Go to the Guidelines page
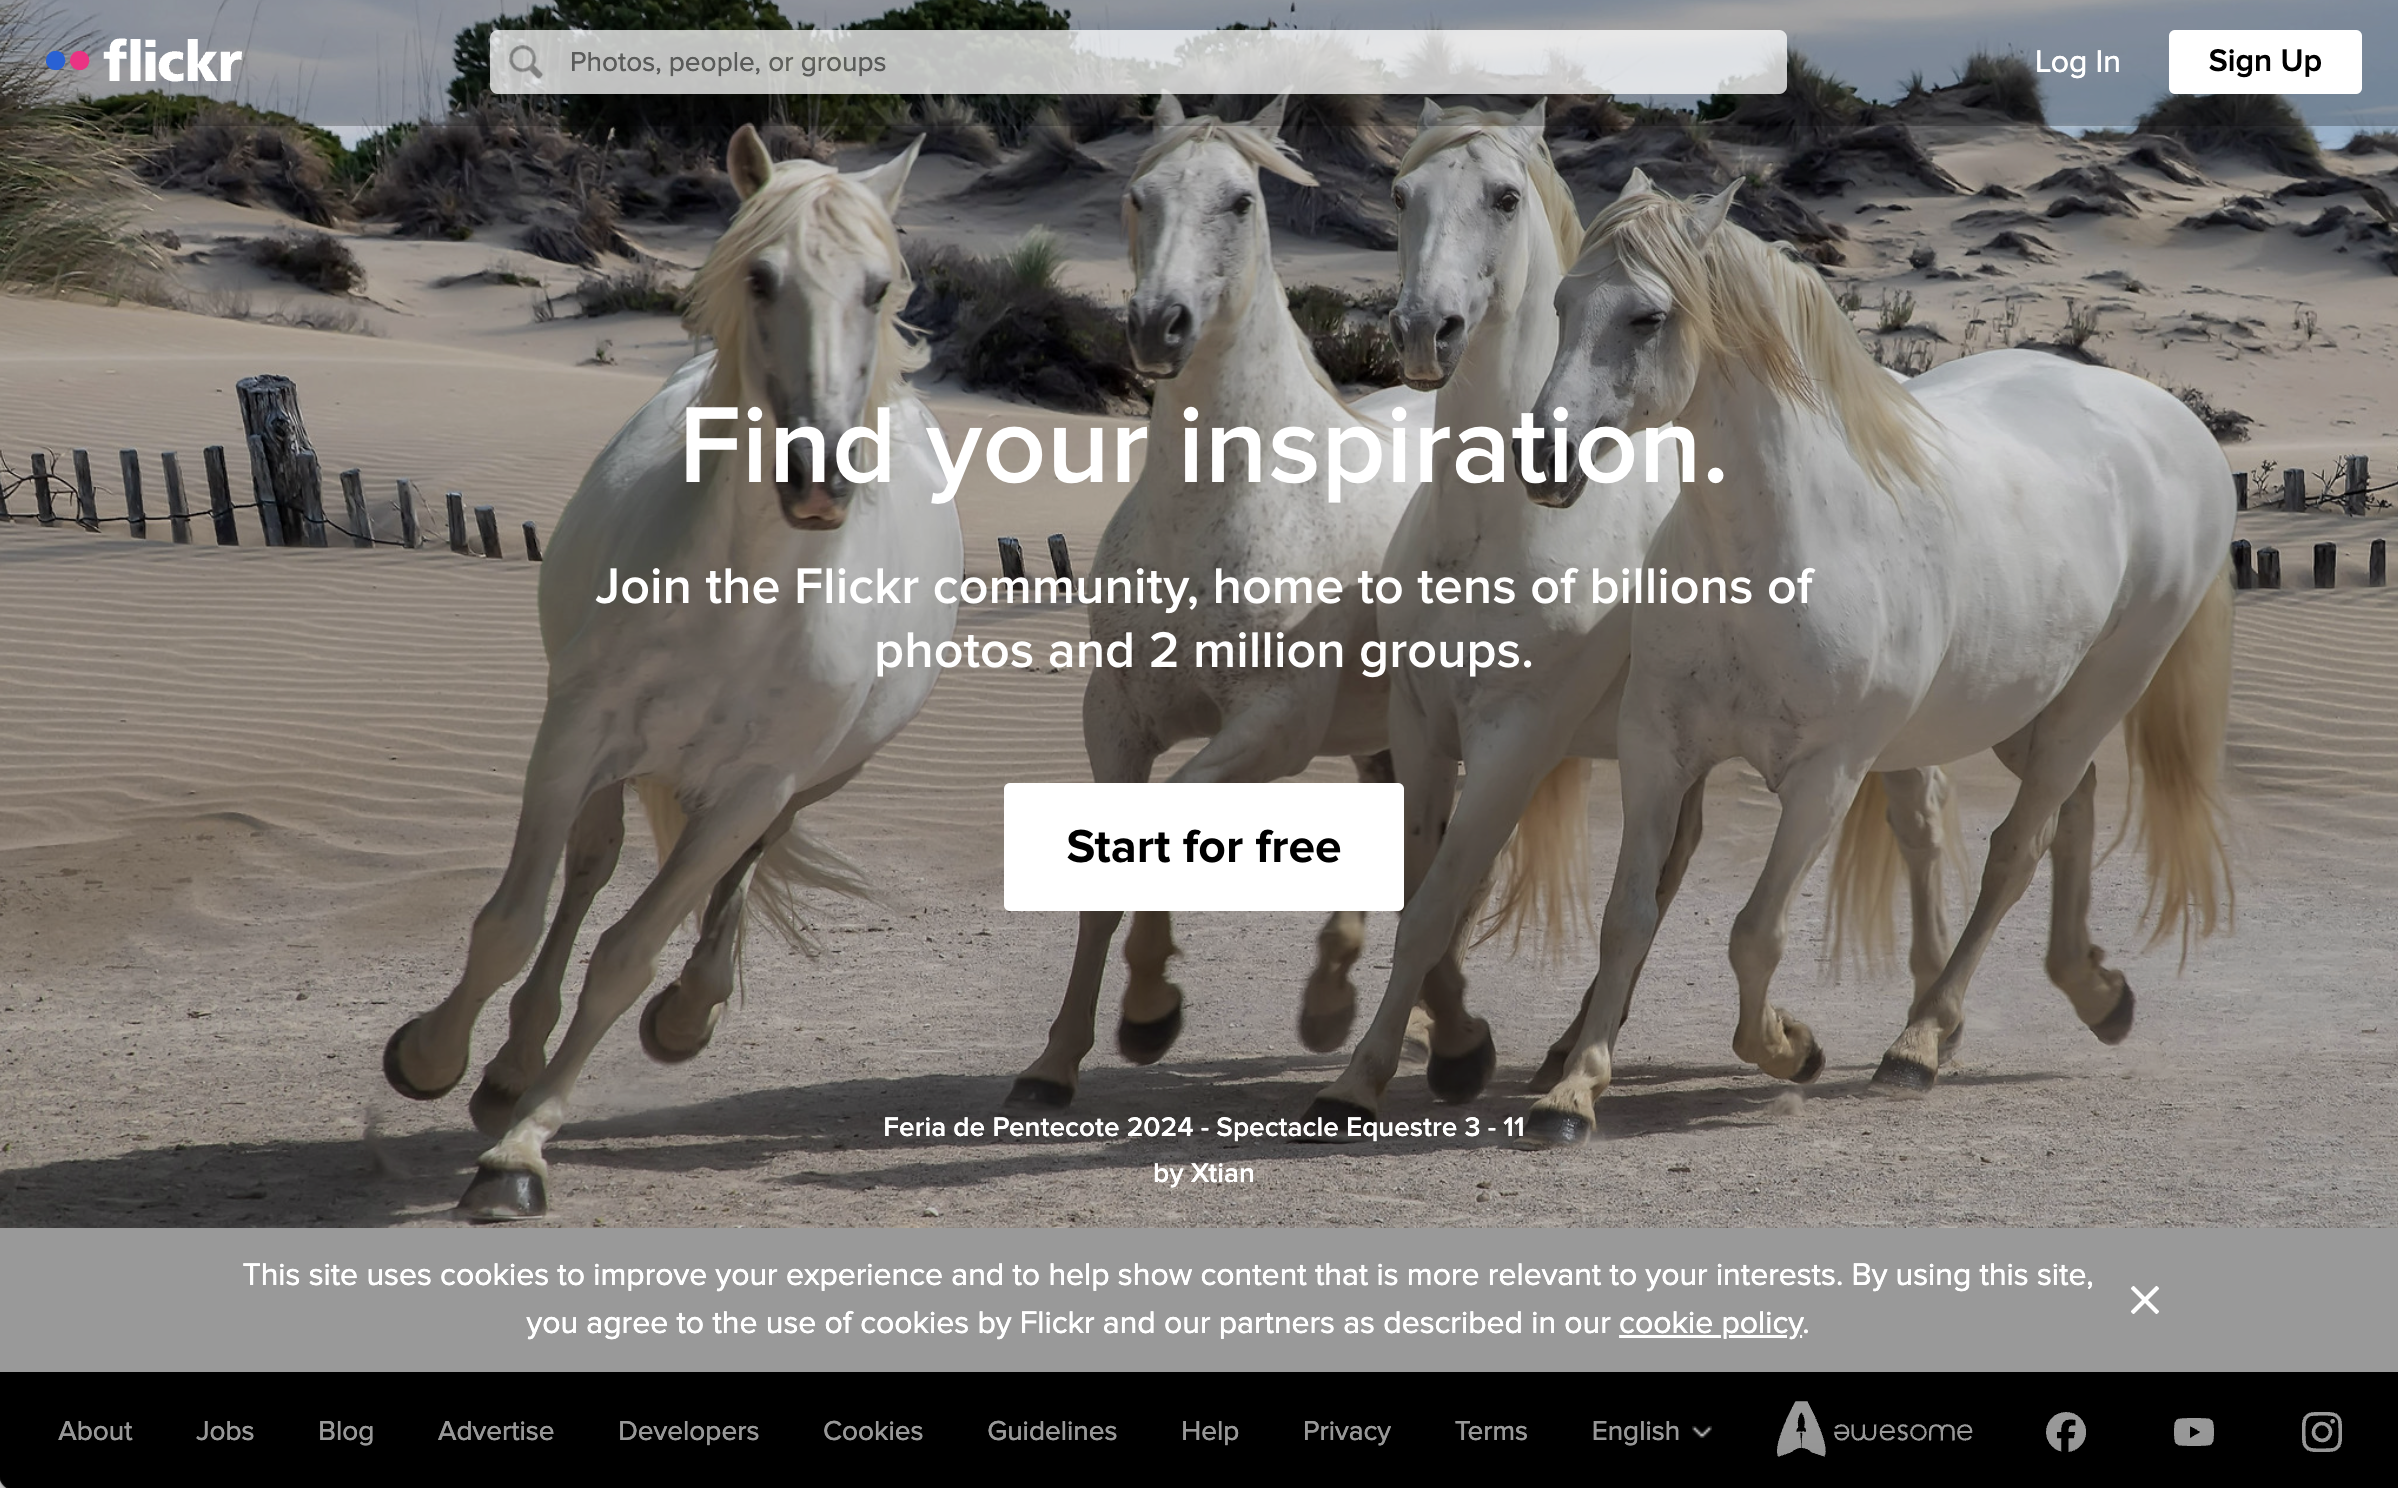This screenshot has height=1488, width=2398. pyautogui.click(x=1052, y=1431)
